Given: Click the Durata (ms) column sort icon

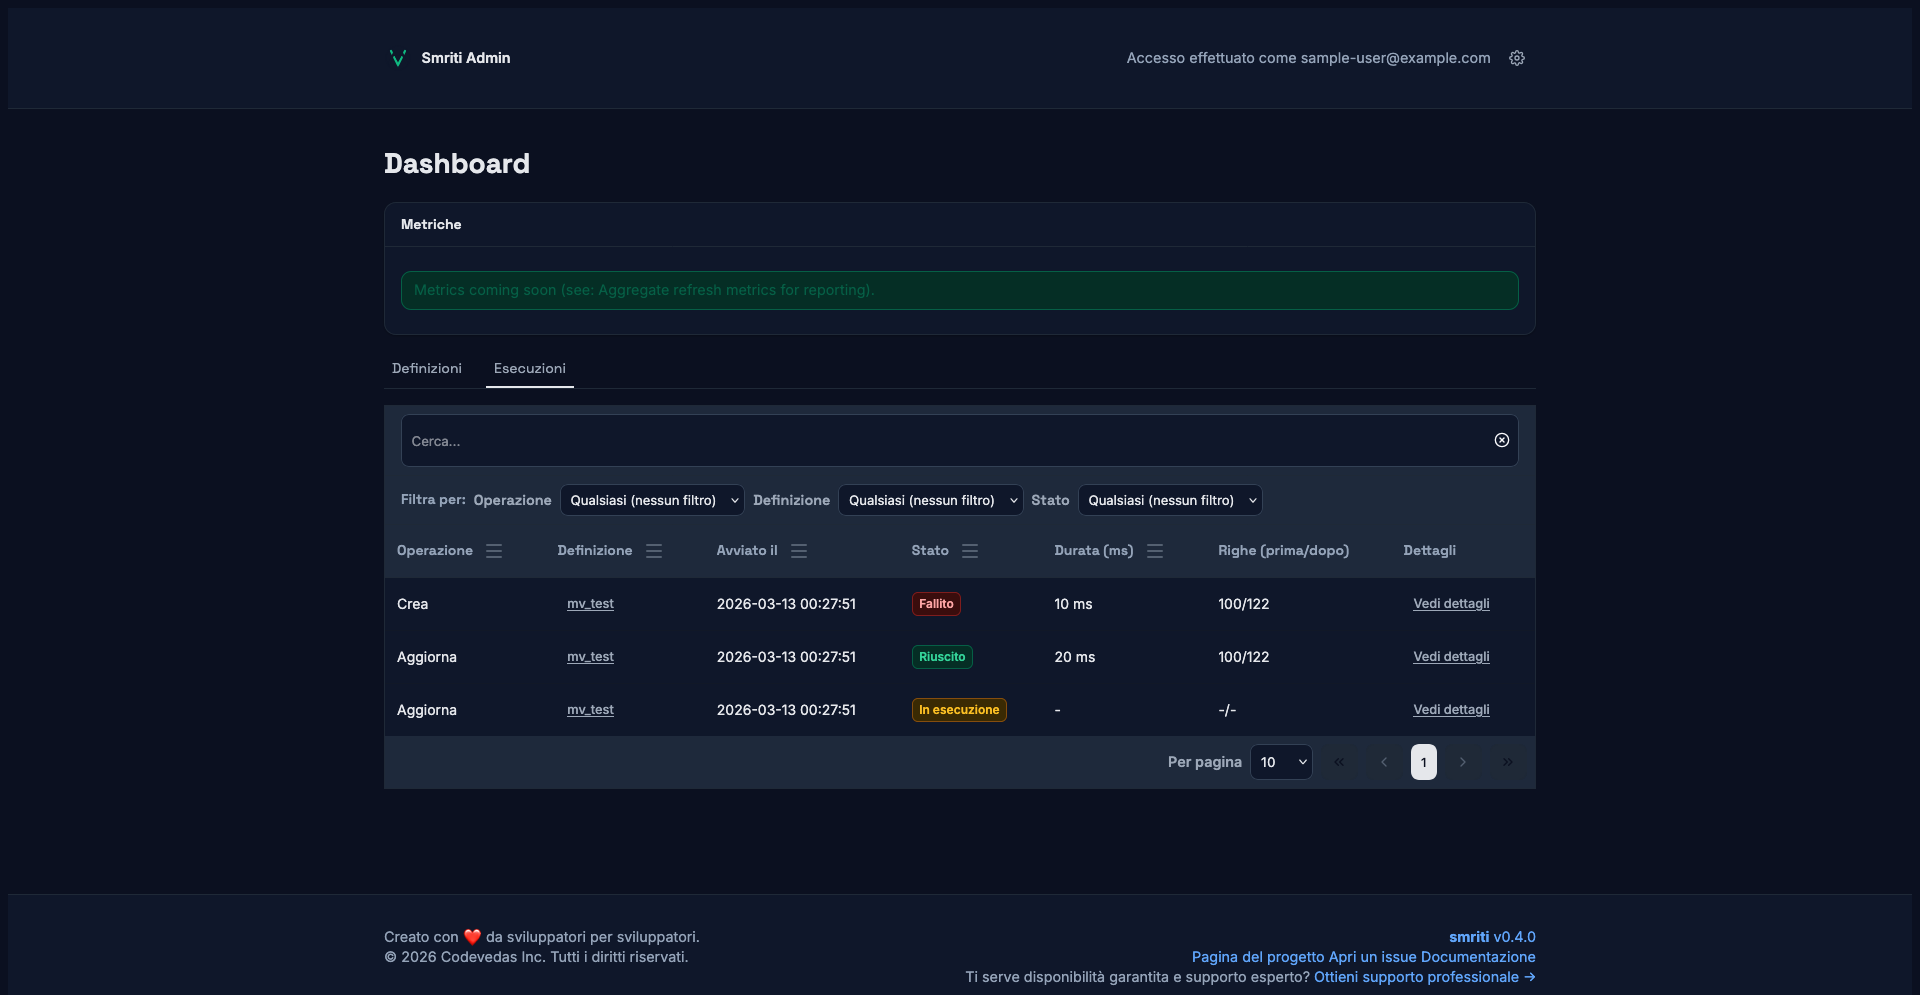Looking at the screenshot, I should [1155, 551].
